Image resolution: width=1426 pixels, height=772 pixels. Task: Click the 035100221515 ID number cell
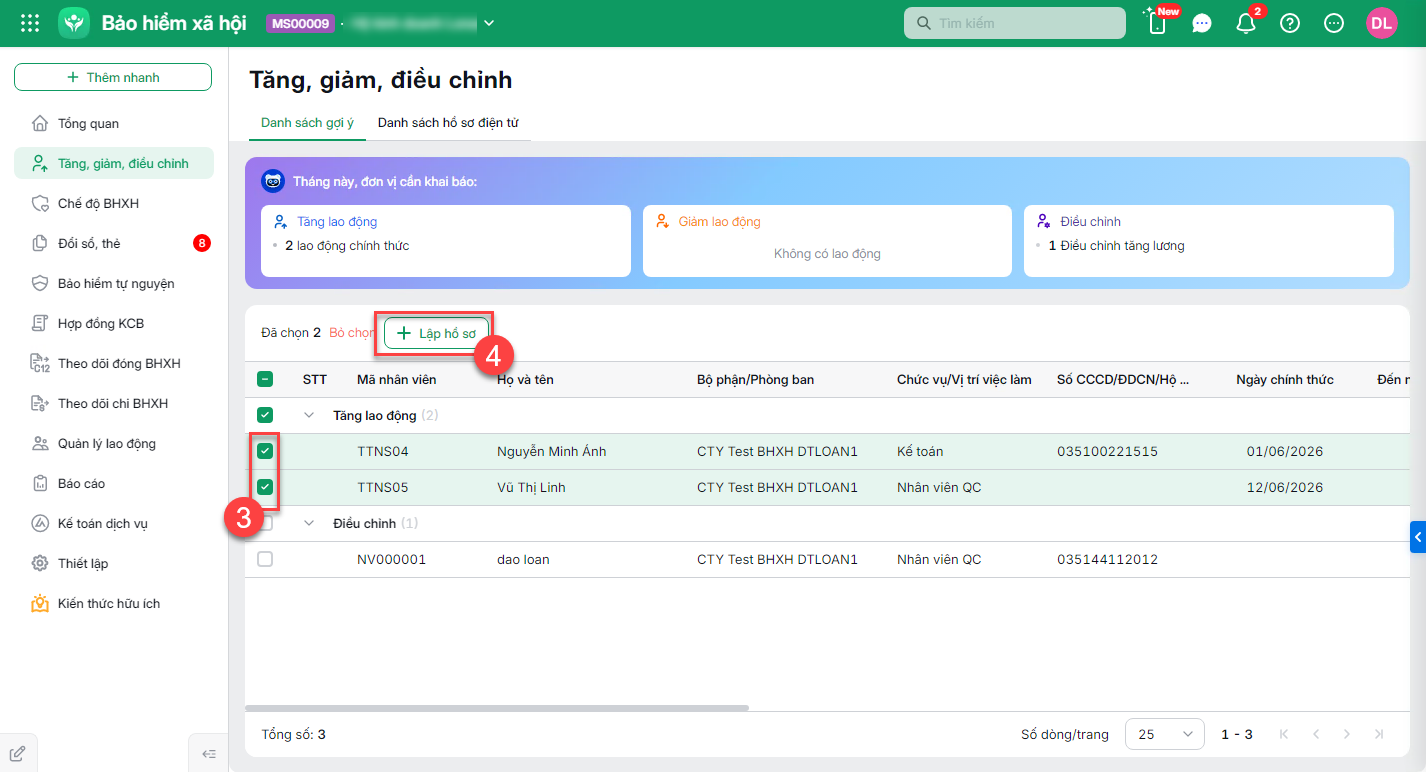pyautogui.click(x=1107, y=451)
